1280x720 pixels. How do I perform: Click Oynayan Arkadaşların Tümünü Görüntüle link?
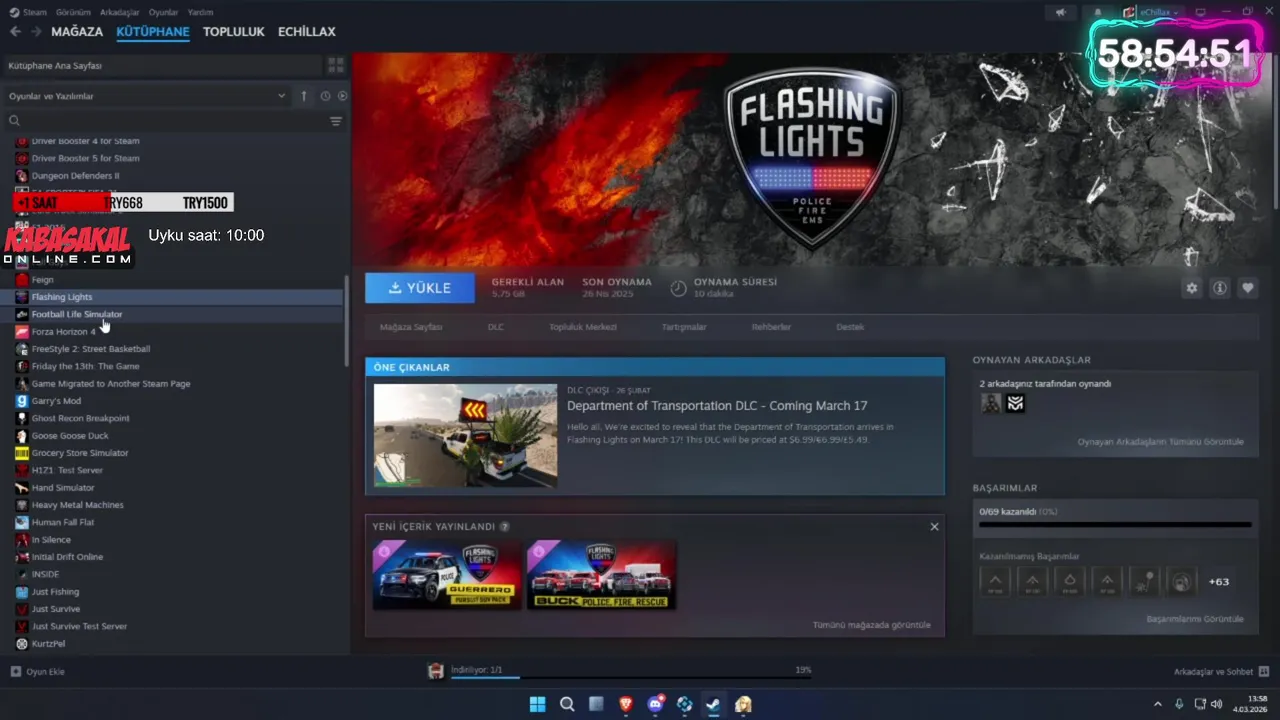[x=1161, y=442]
